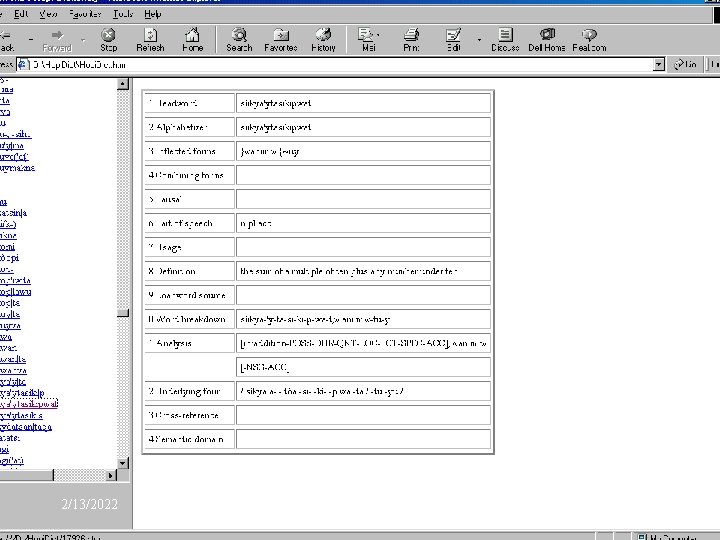Click the Underlying form value cell
720x540 pixels.
[x=363, y=391]
